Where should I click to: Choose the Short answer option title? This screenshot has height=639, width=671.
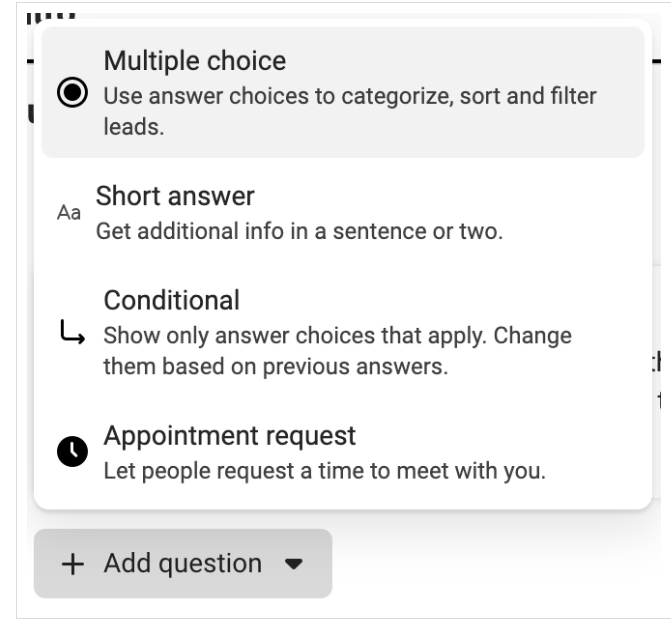(175, 196)
